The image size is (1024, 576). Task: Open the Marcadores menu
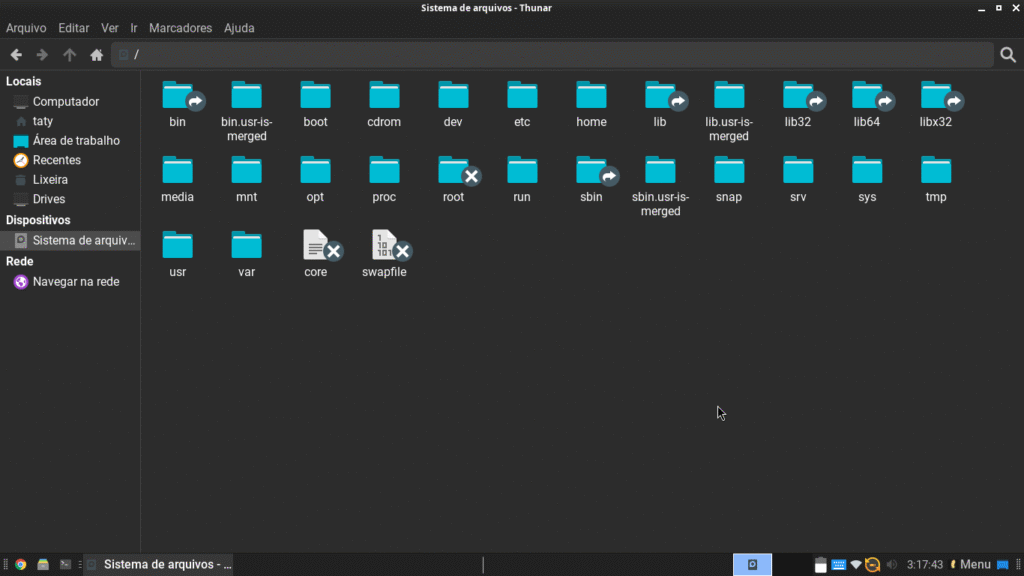click(180, 28)
